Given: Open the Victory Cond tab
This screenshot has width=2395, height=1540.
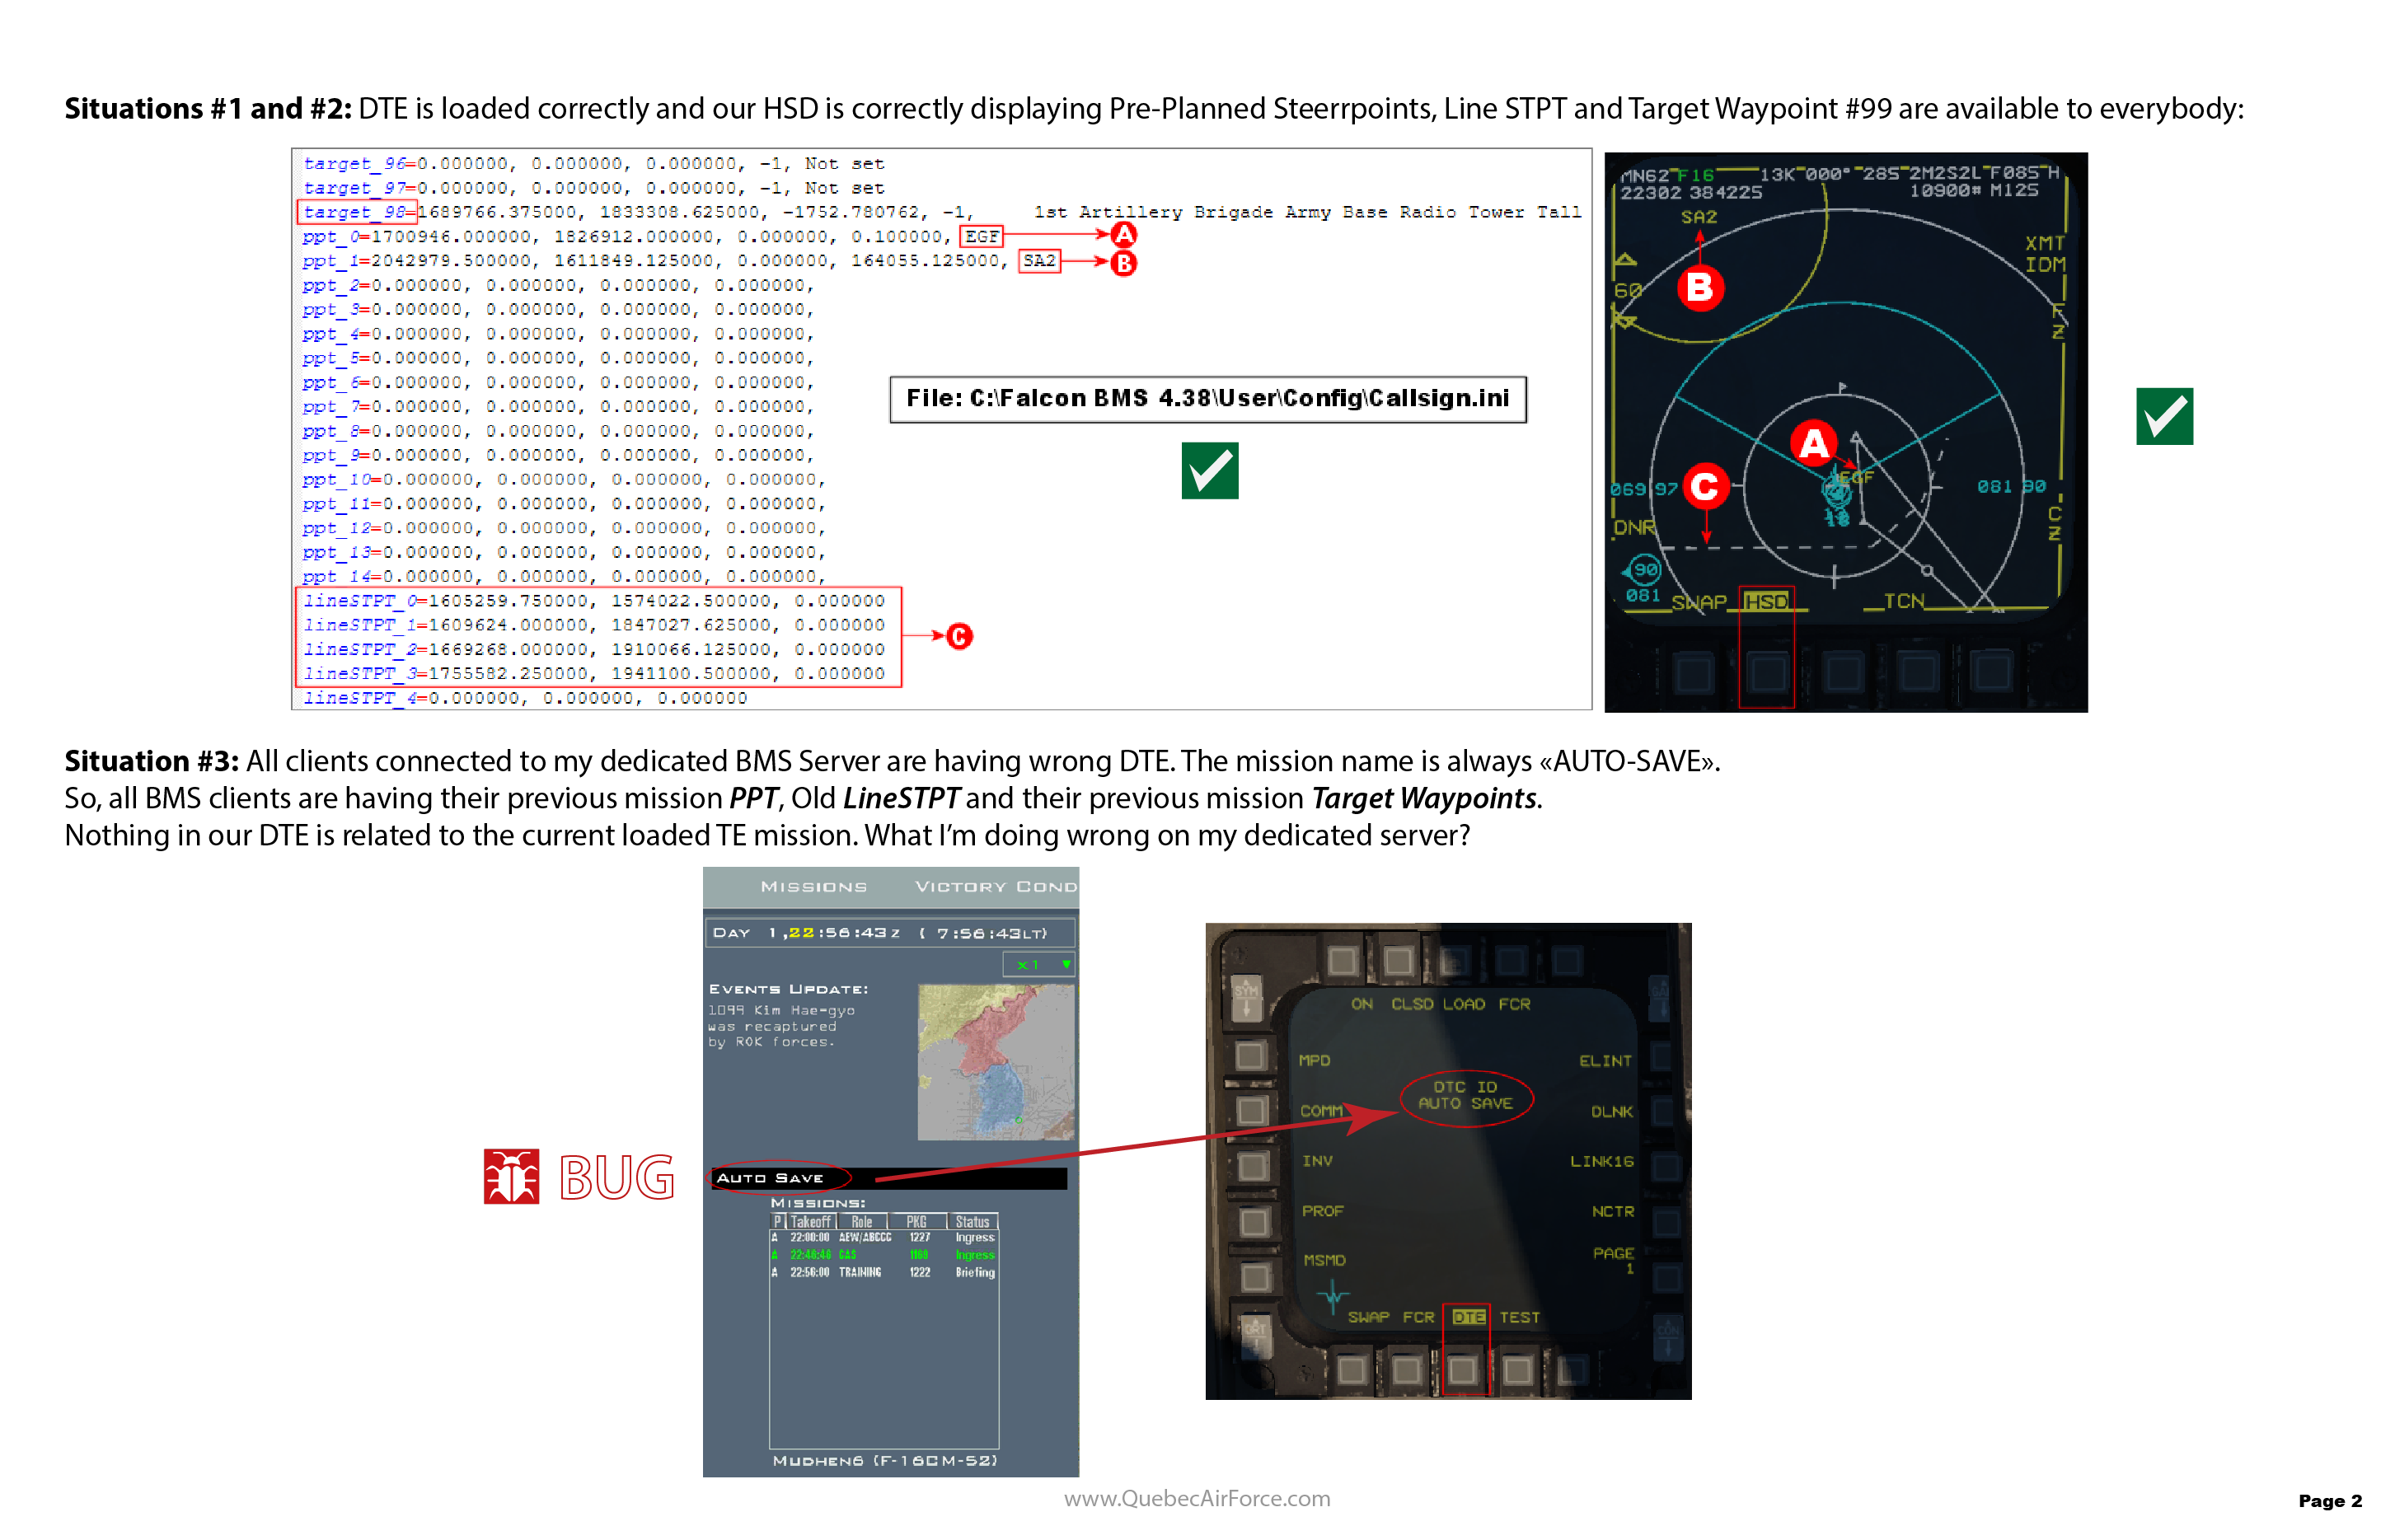Looking at the screenshot, I should click(x=995, y=887).
